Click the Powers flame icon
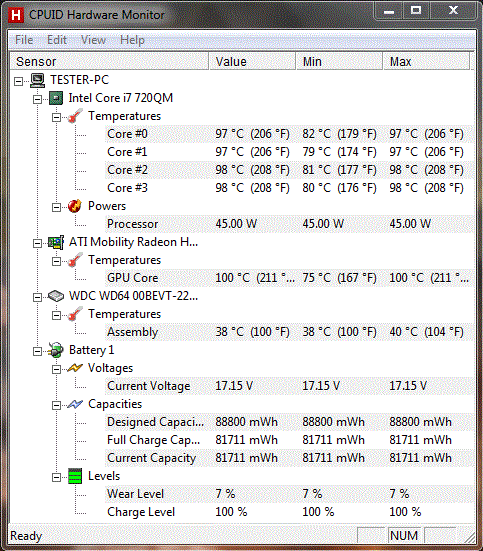Screen dimensions: 483x551 (x=75, y=206)
